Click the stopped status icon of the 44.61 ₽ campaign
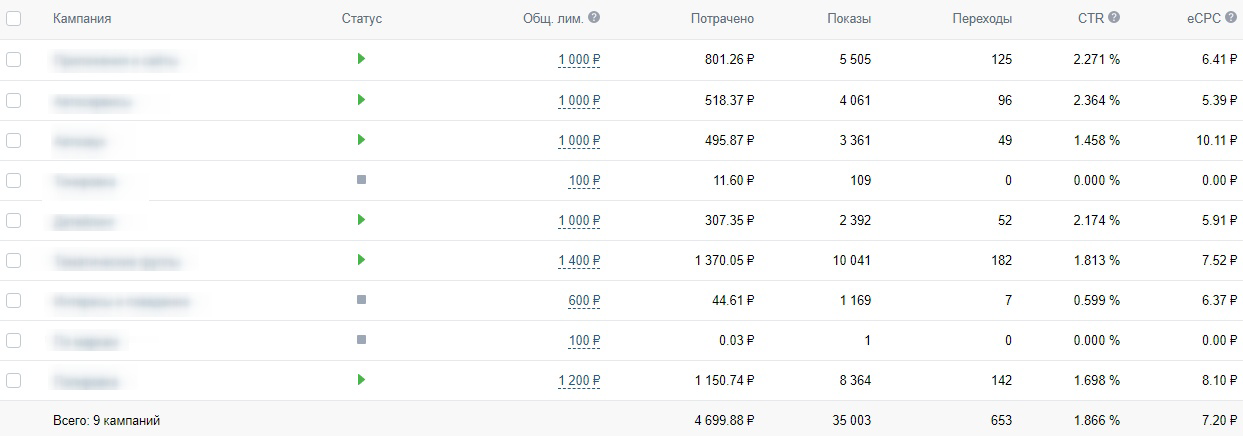Image resolution: width=1243 pixels, height=436 pixels. [361, 300]
